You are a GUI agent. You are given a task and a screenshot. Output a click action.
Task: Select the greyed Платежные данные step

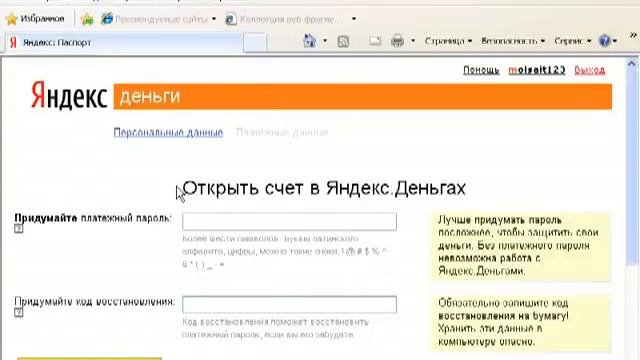pos(282,132)
